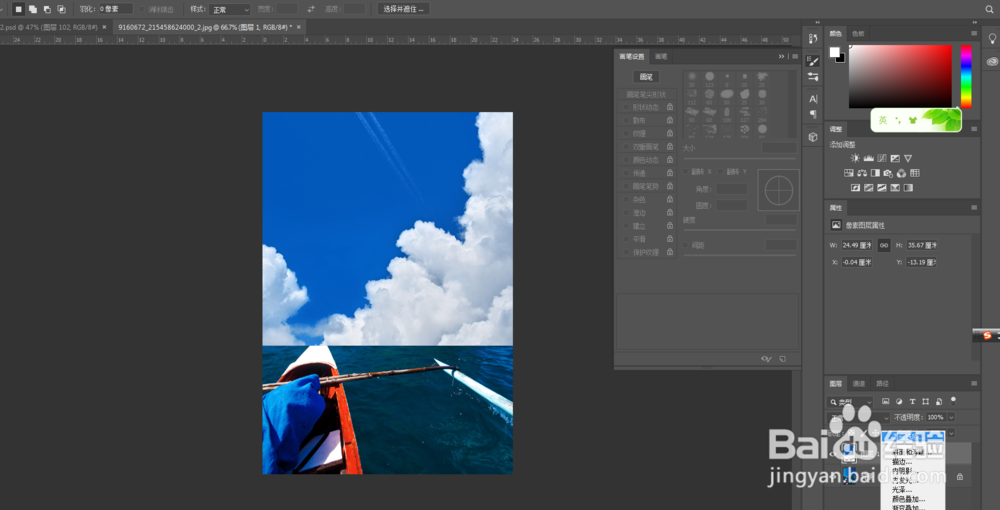Open the Layers panel menu
This screenshot has width=1000, height=510.
(x=974, y=384)
